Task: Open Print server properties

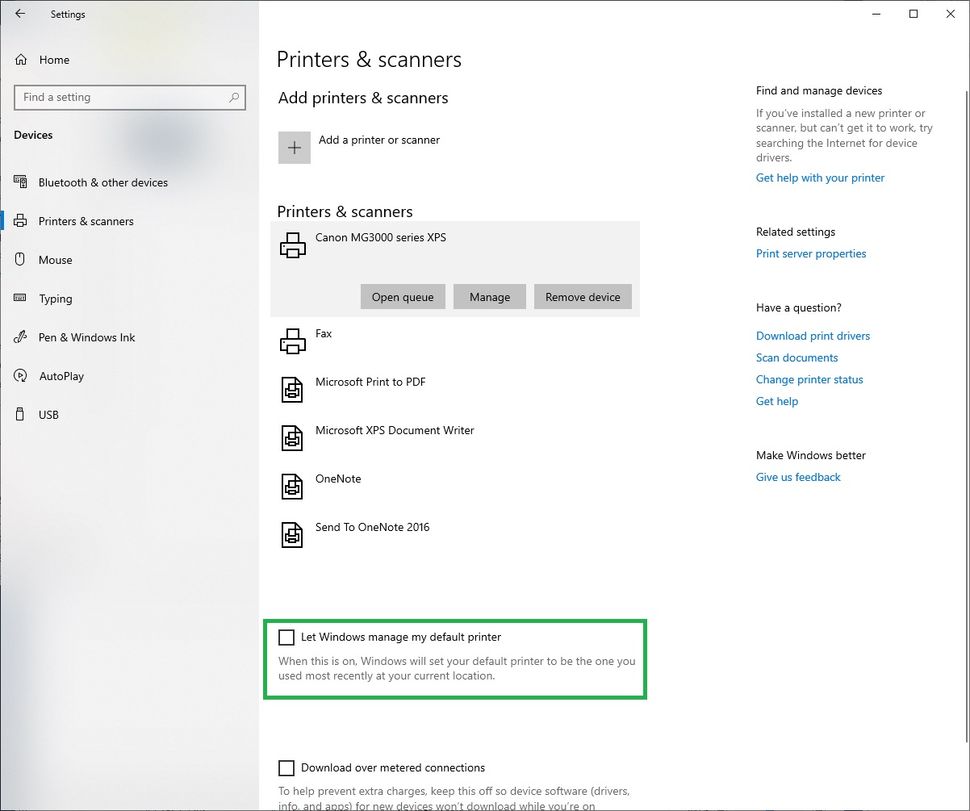Action: coord(810,253)
